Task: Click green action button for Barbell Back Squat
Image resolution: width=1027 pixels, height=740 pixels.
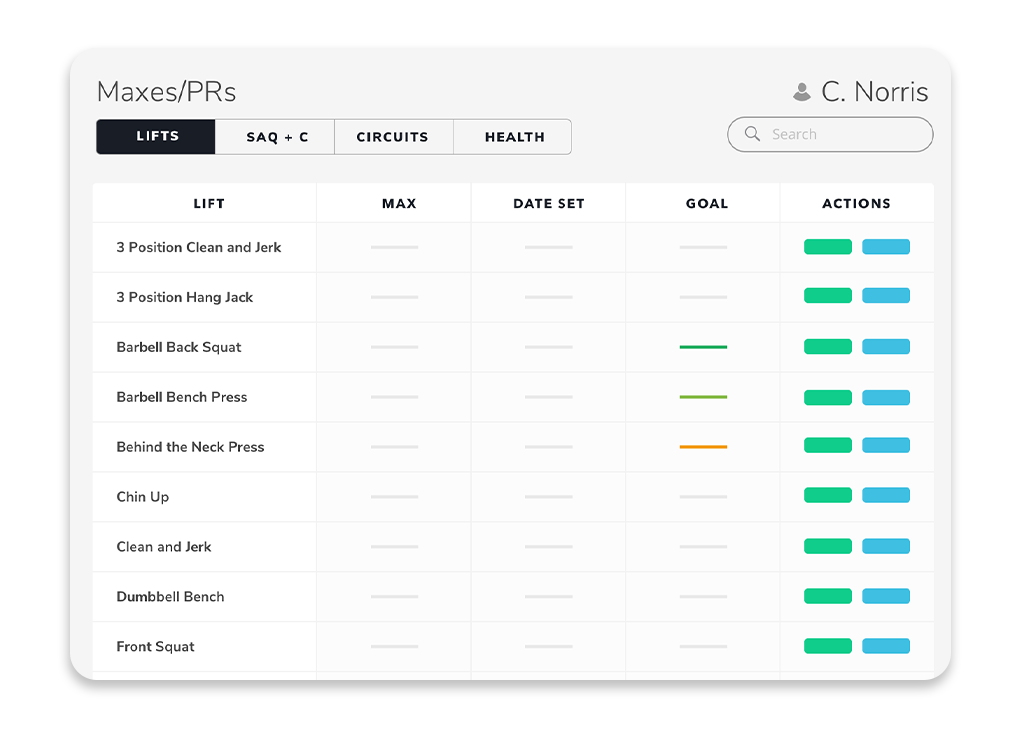Action: coord(827,347)
